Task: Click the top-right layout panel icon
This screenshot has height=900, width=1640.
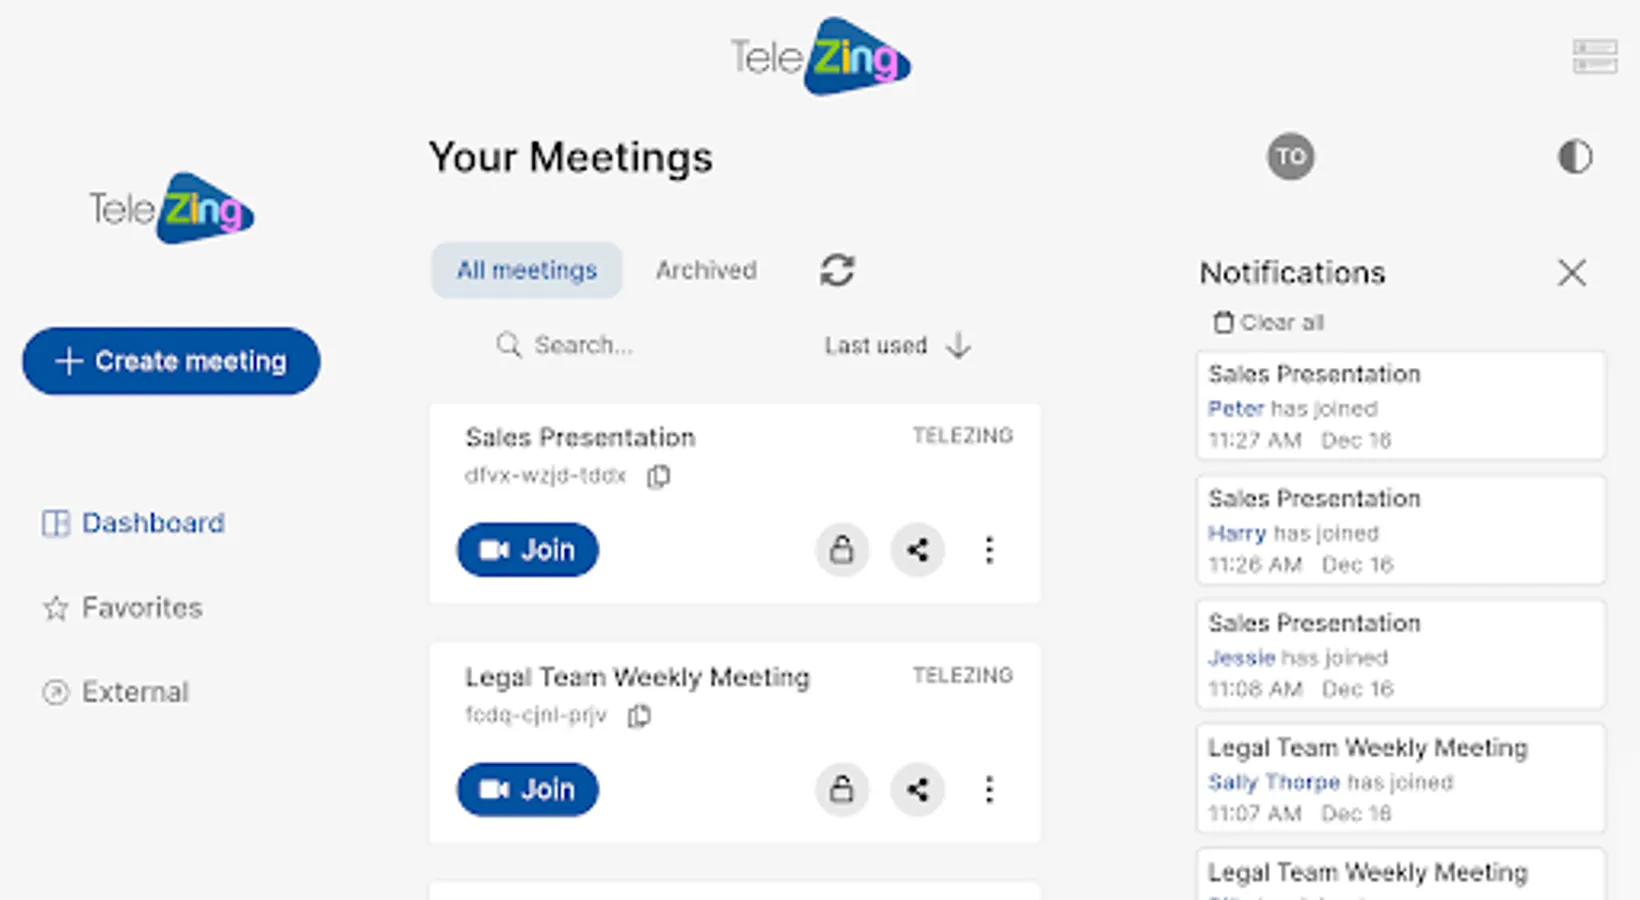Action: tap(1594, 56)
